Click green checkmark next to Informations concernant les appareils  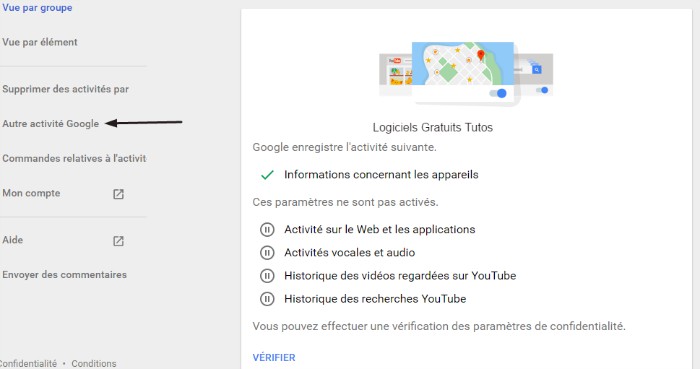[x=267, y=175]
